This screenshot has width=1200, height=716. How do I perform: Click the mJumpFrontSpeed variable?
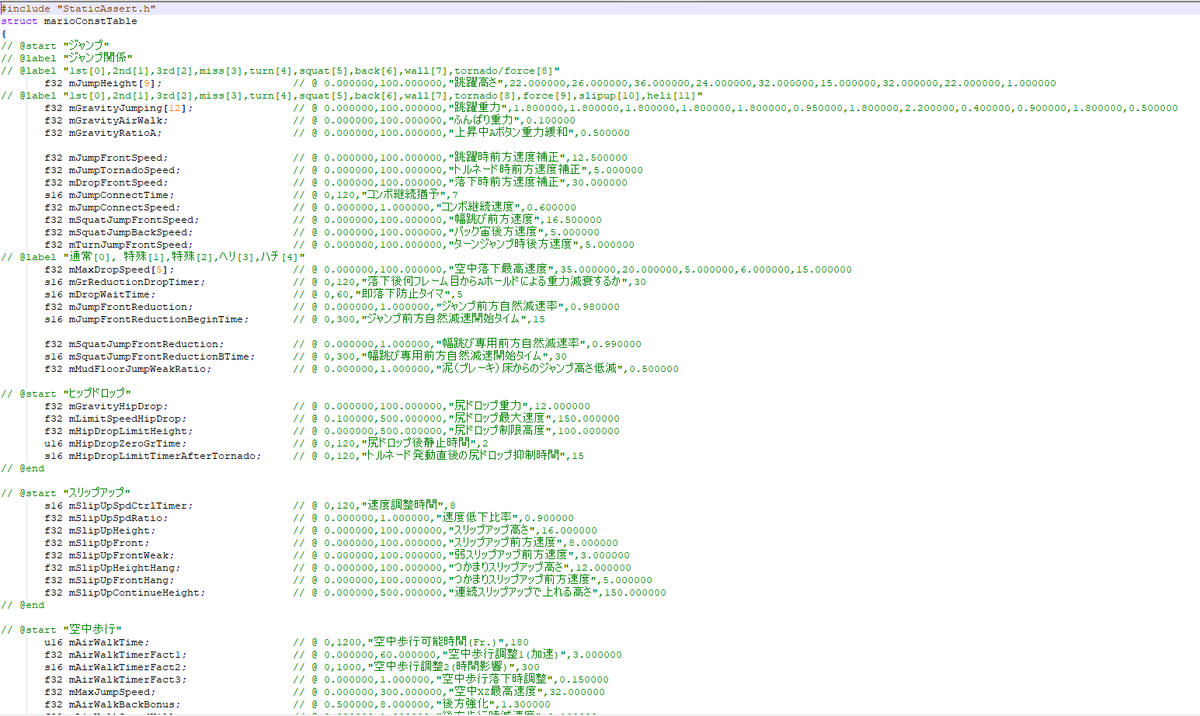click(x=116, y=157)
